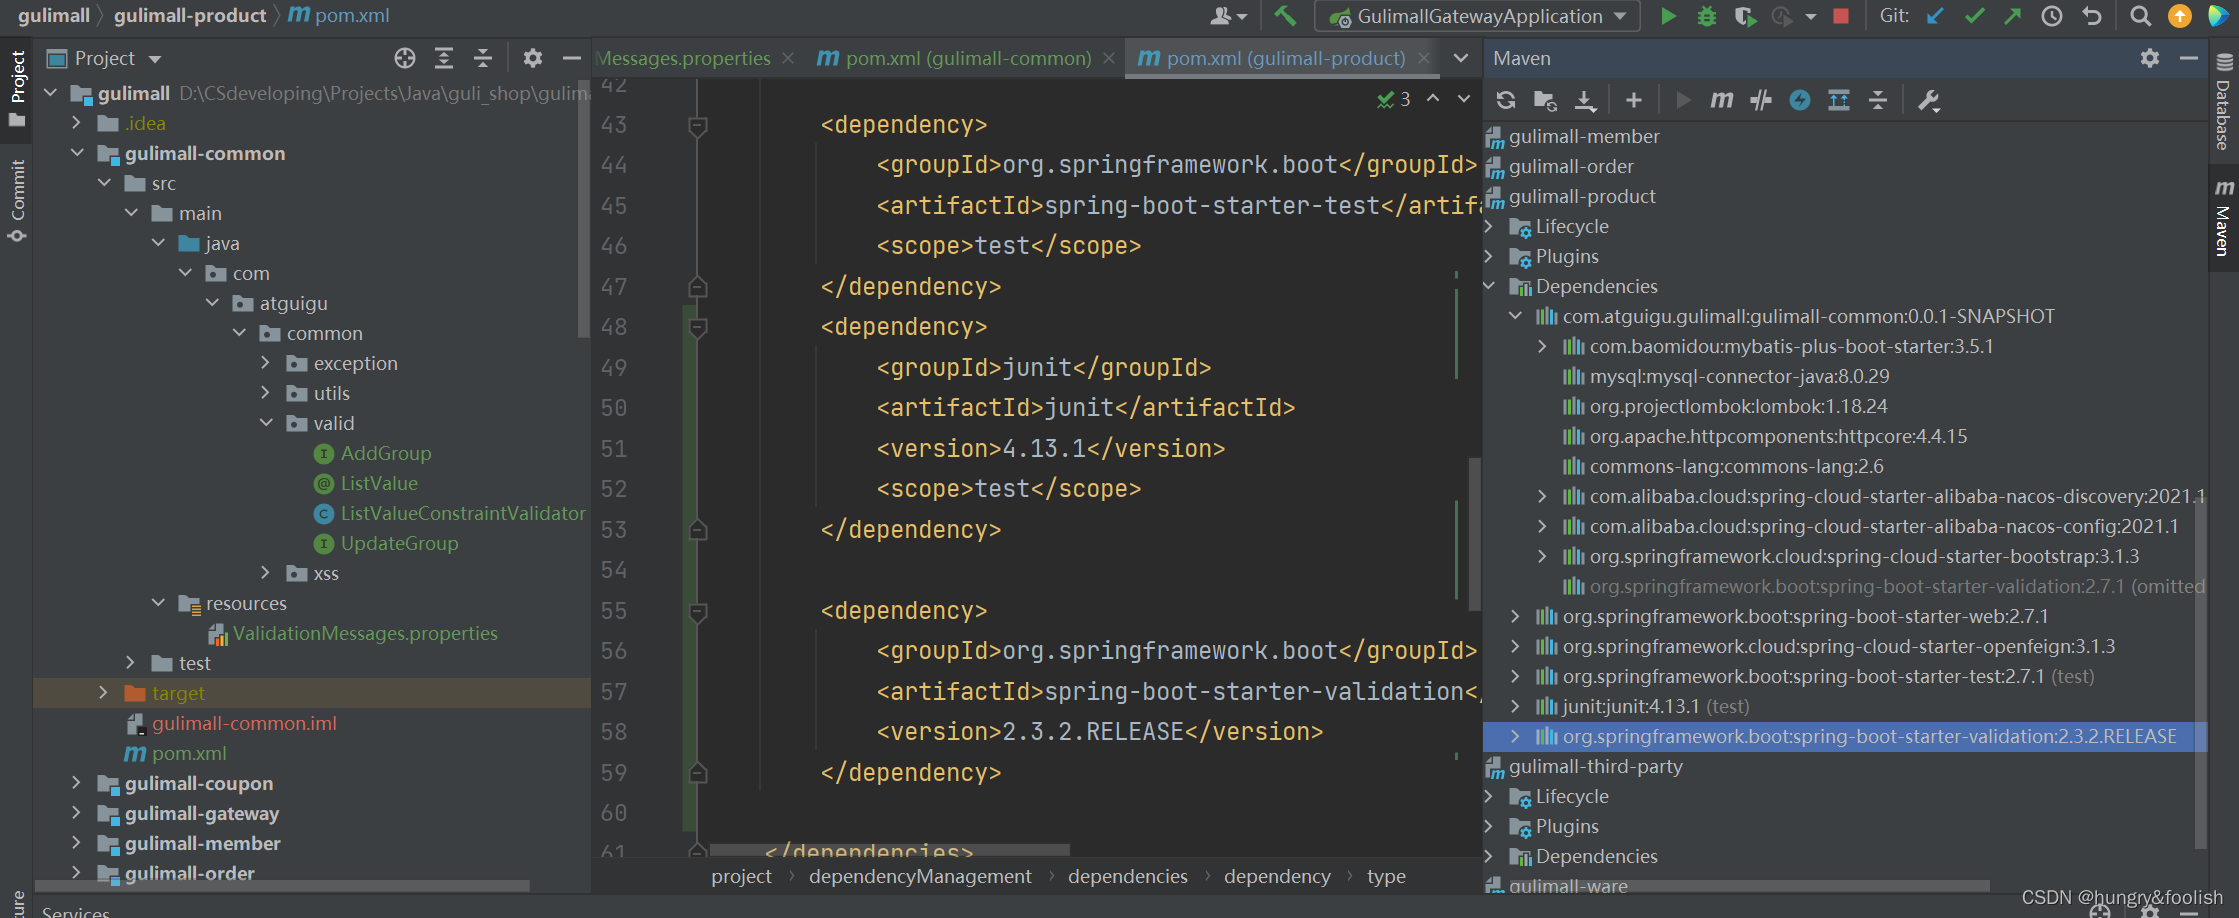Open the run configuration dropdown GulimallGatewayApplication

[x=1477, y=16]
